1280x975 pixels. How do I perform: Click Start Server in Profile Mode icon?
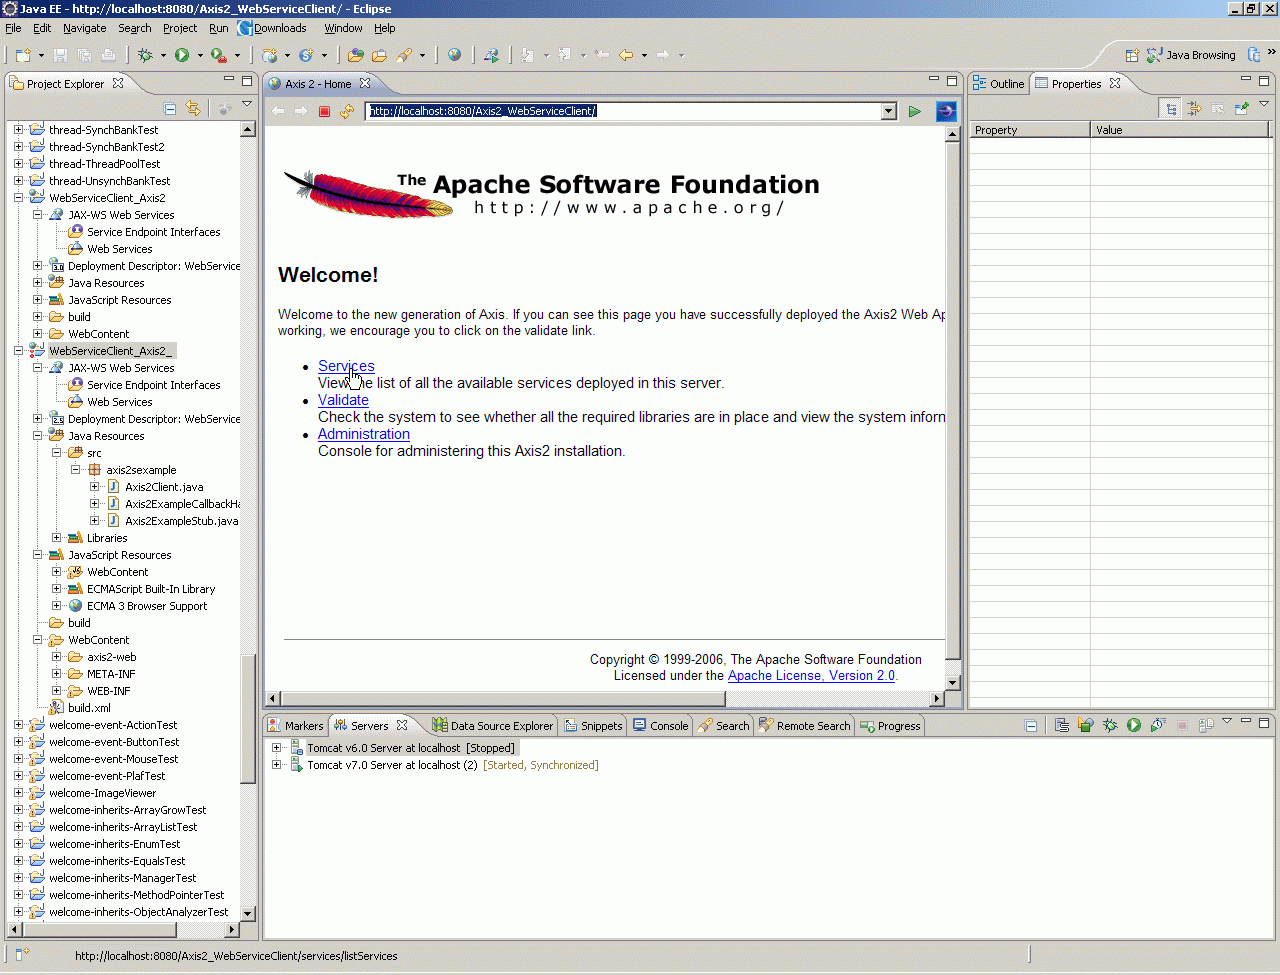pyautogui.click(x=1158, y=725)
